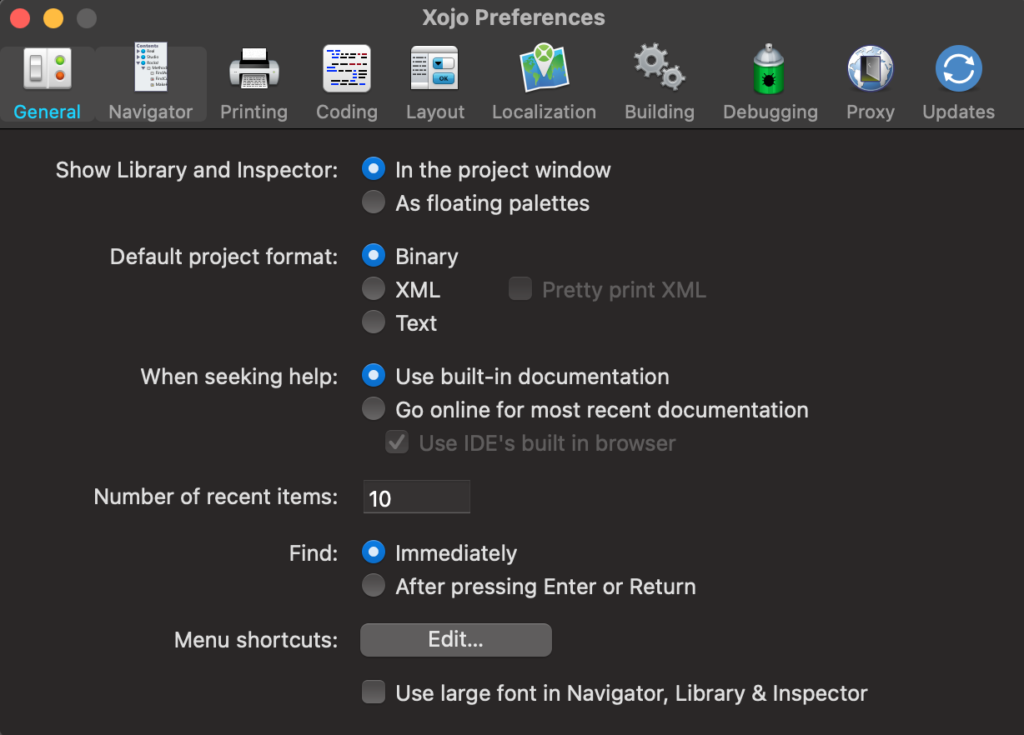
Task: Open the Localization map icon
Action: [544, 67]
